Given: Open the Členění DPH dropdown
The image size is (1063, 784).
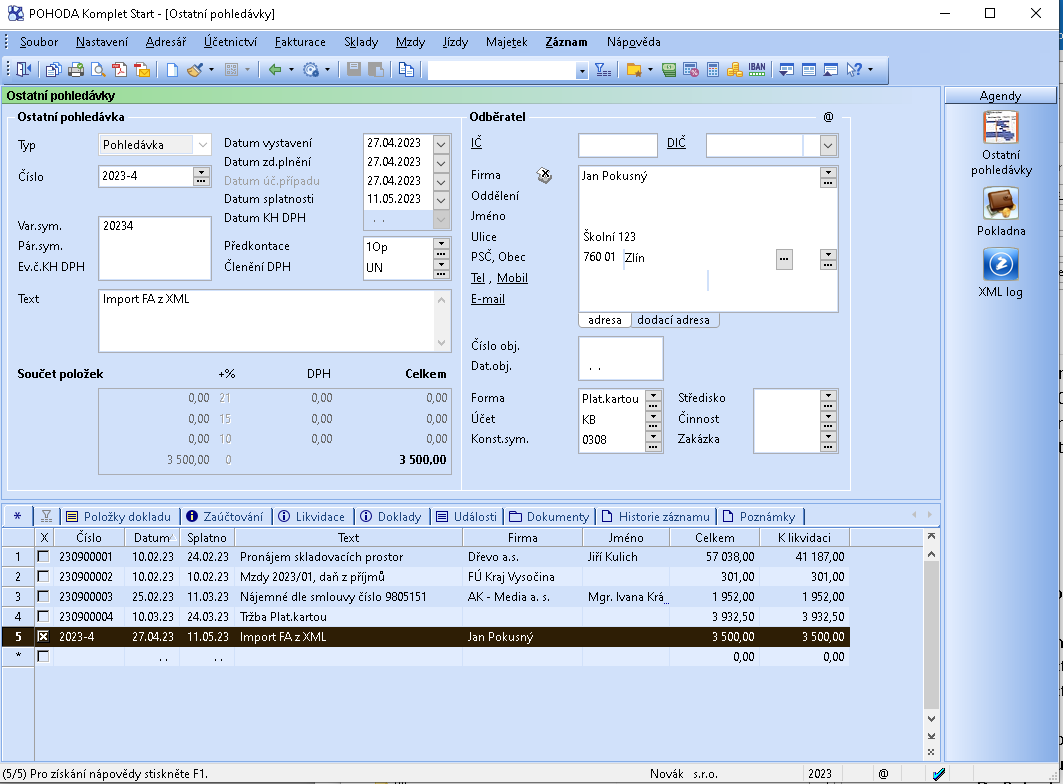Looking at the screenshot, I should coord(441,264).
